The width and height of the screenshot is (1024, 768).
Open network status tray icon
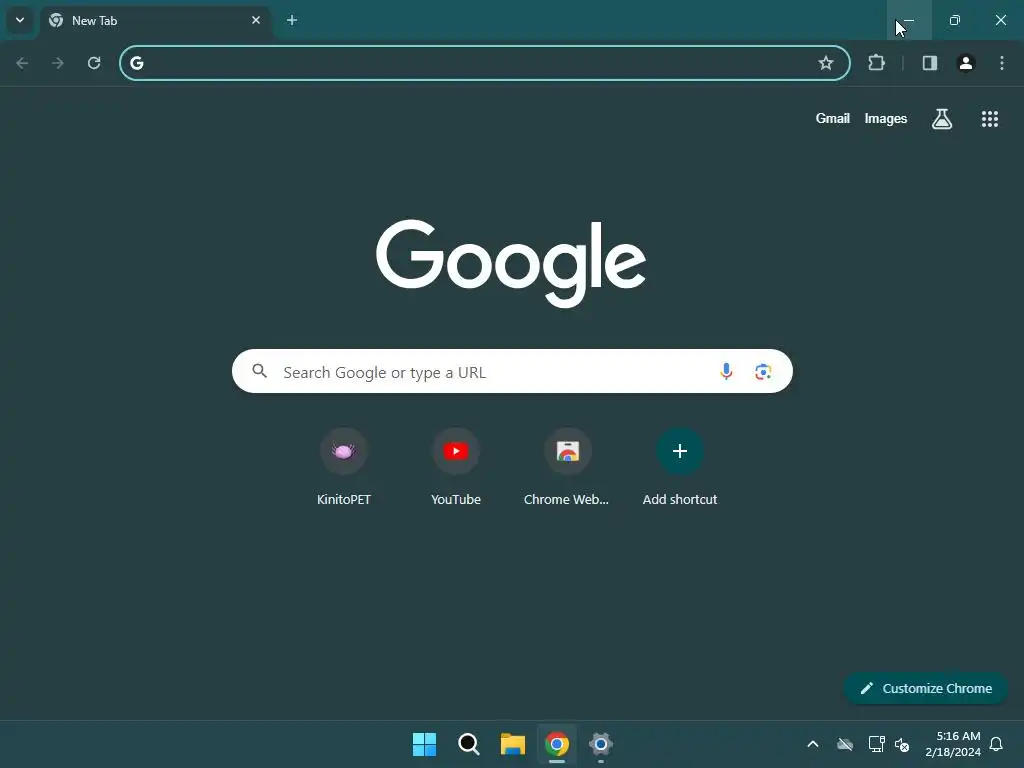[x=876, y=744]
